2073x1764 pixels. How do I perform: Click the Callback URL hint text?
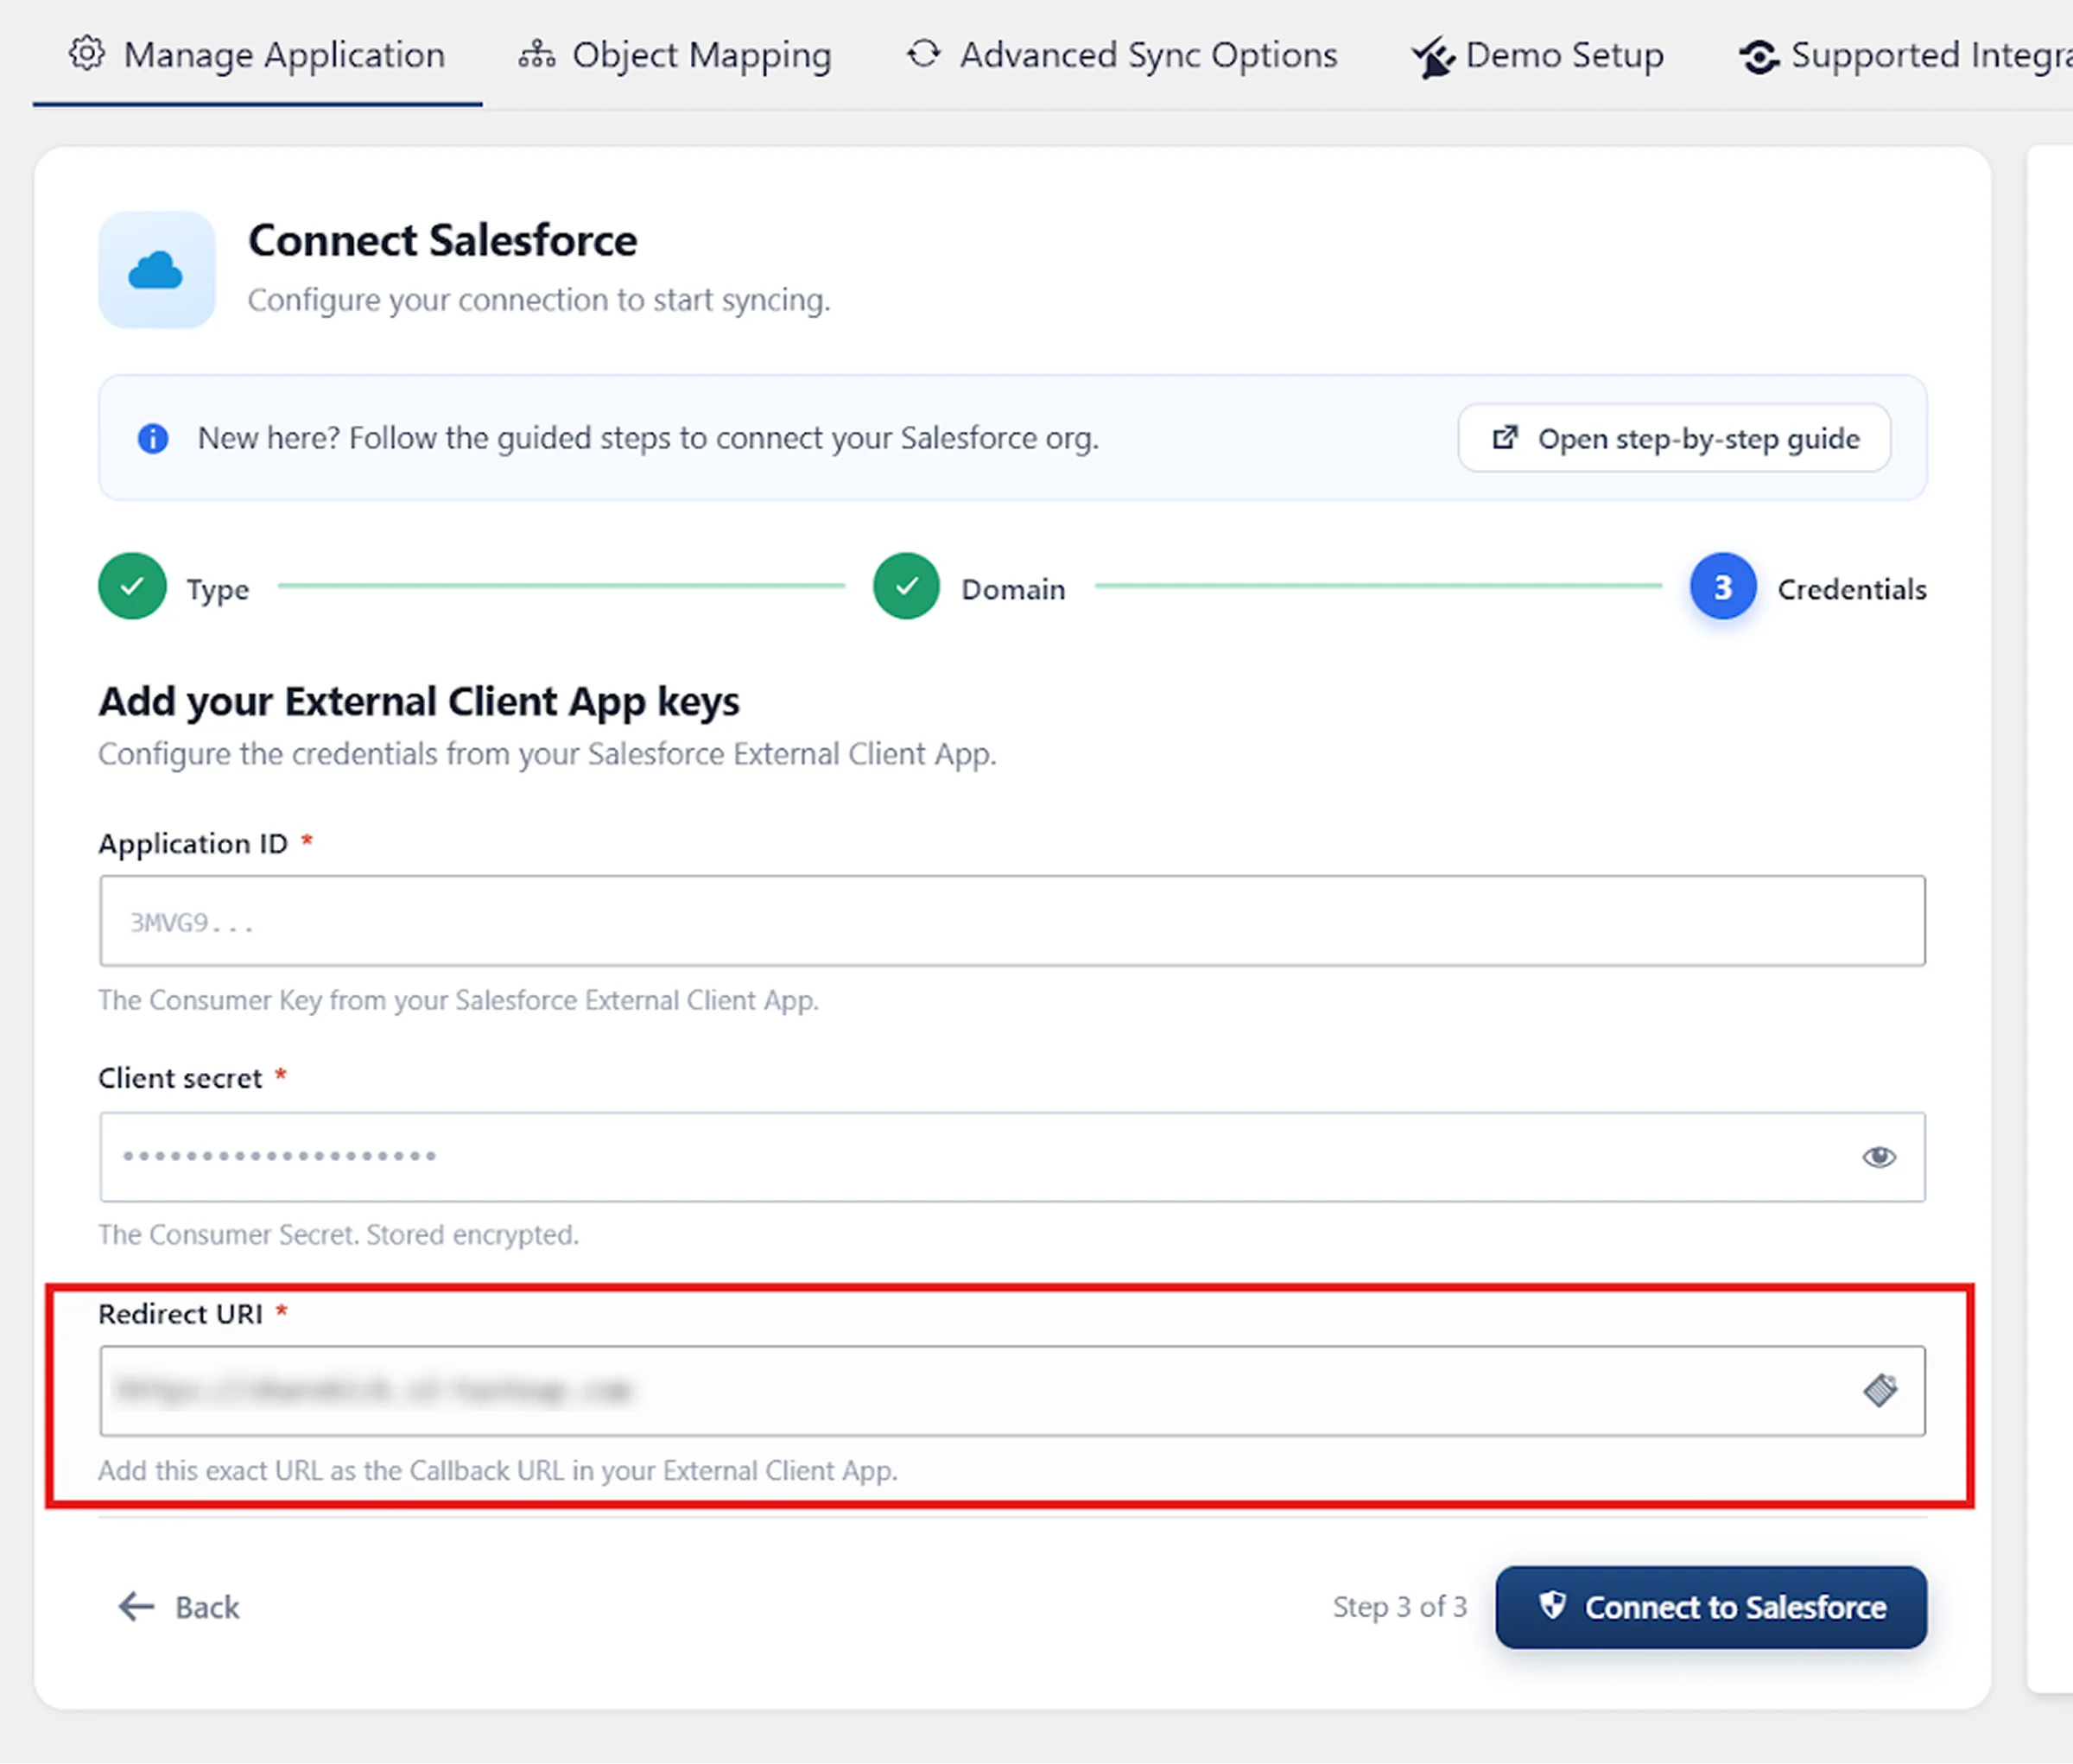pos(498,1471)
